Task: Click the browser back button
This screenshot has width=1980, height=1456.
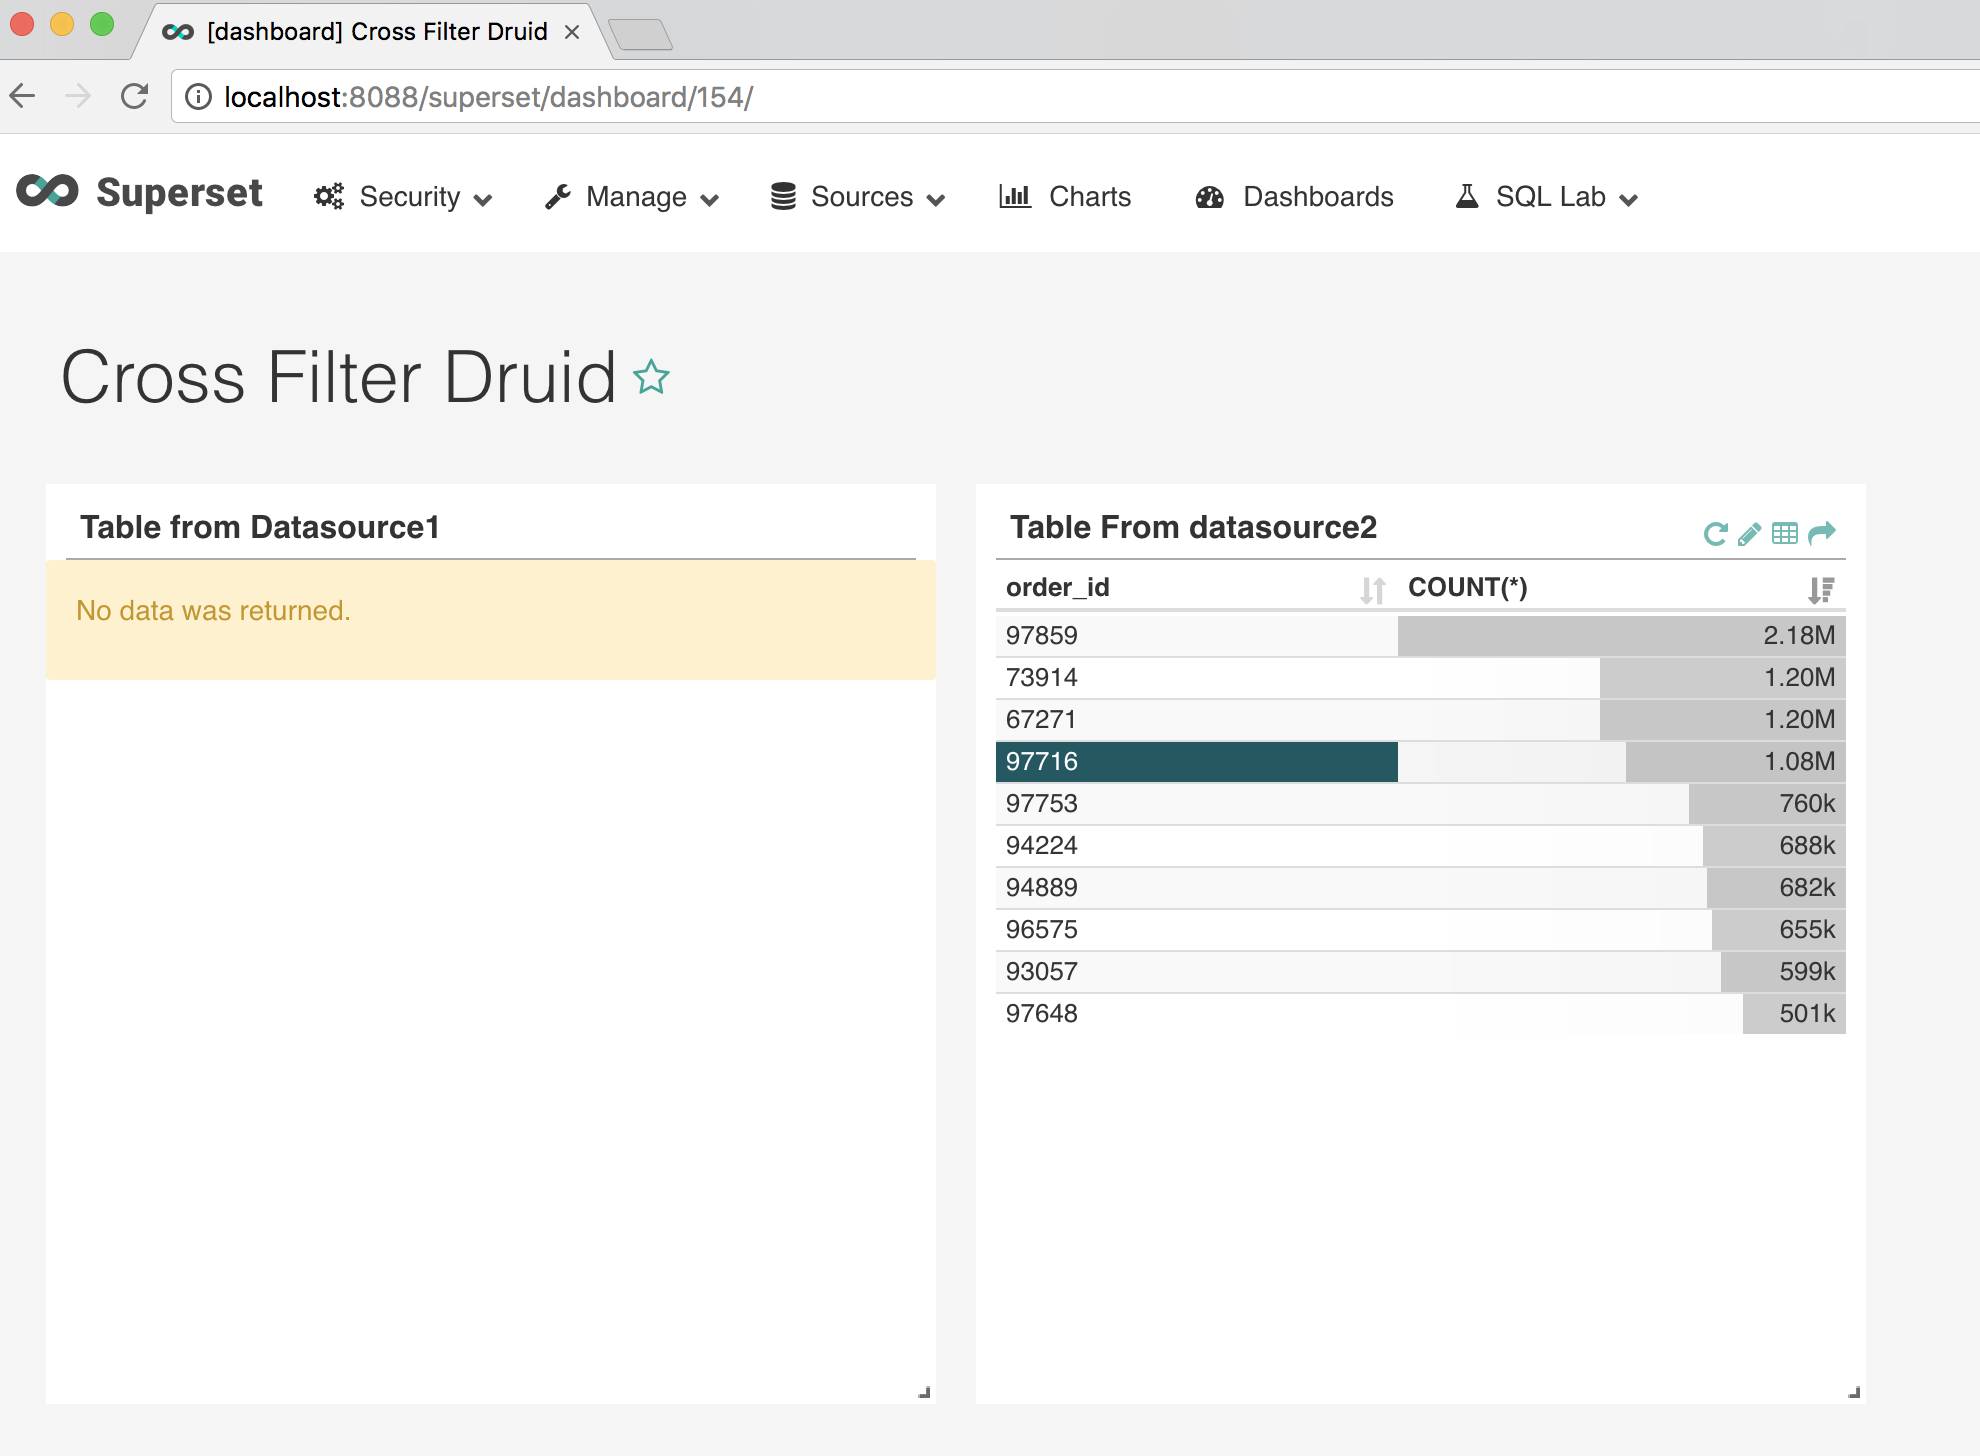Action: click(22, 96)
